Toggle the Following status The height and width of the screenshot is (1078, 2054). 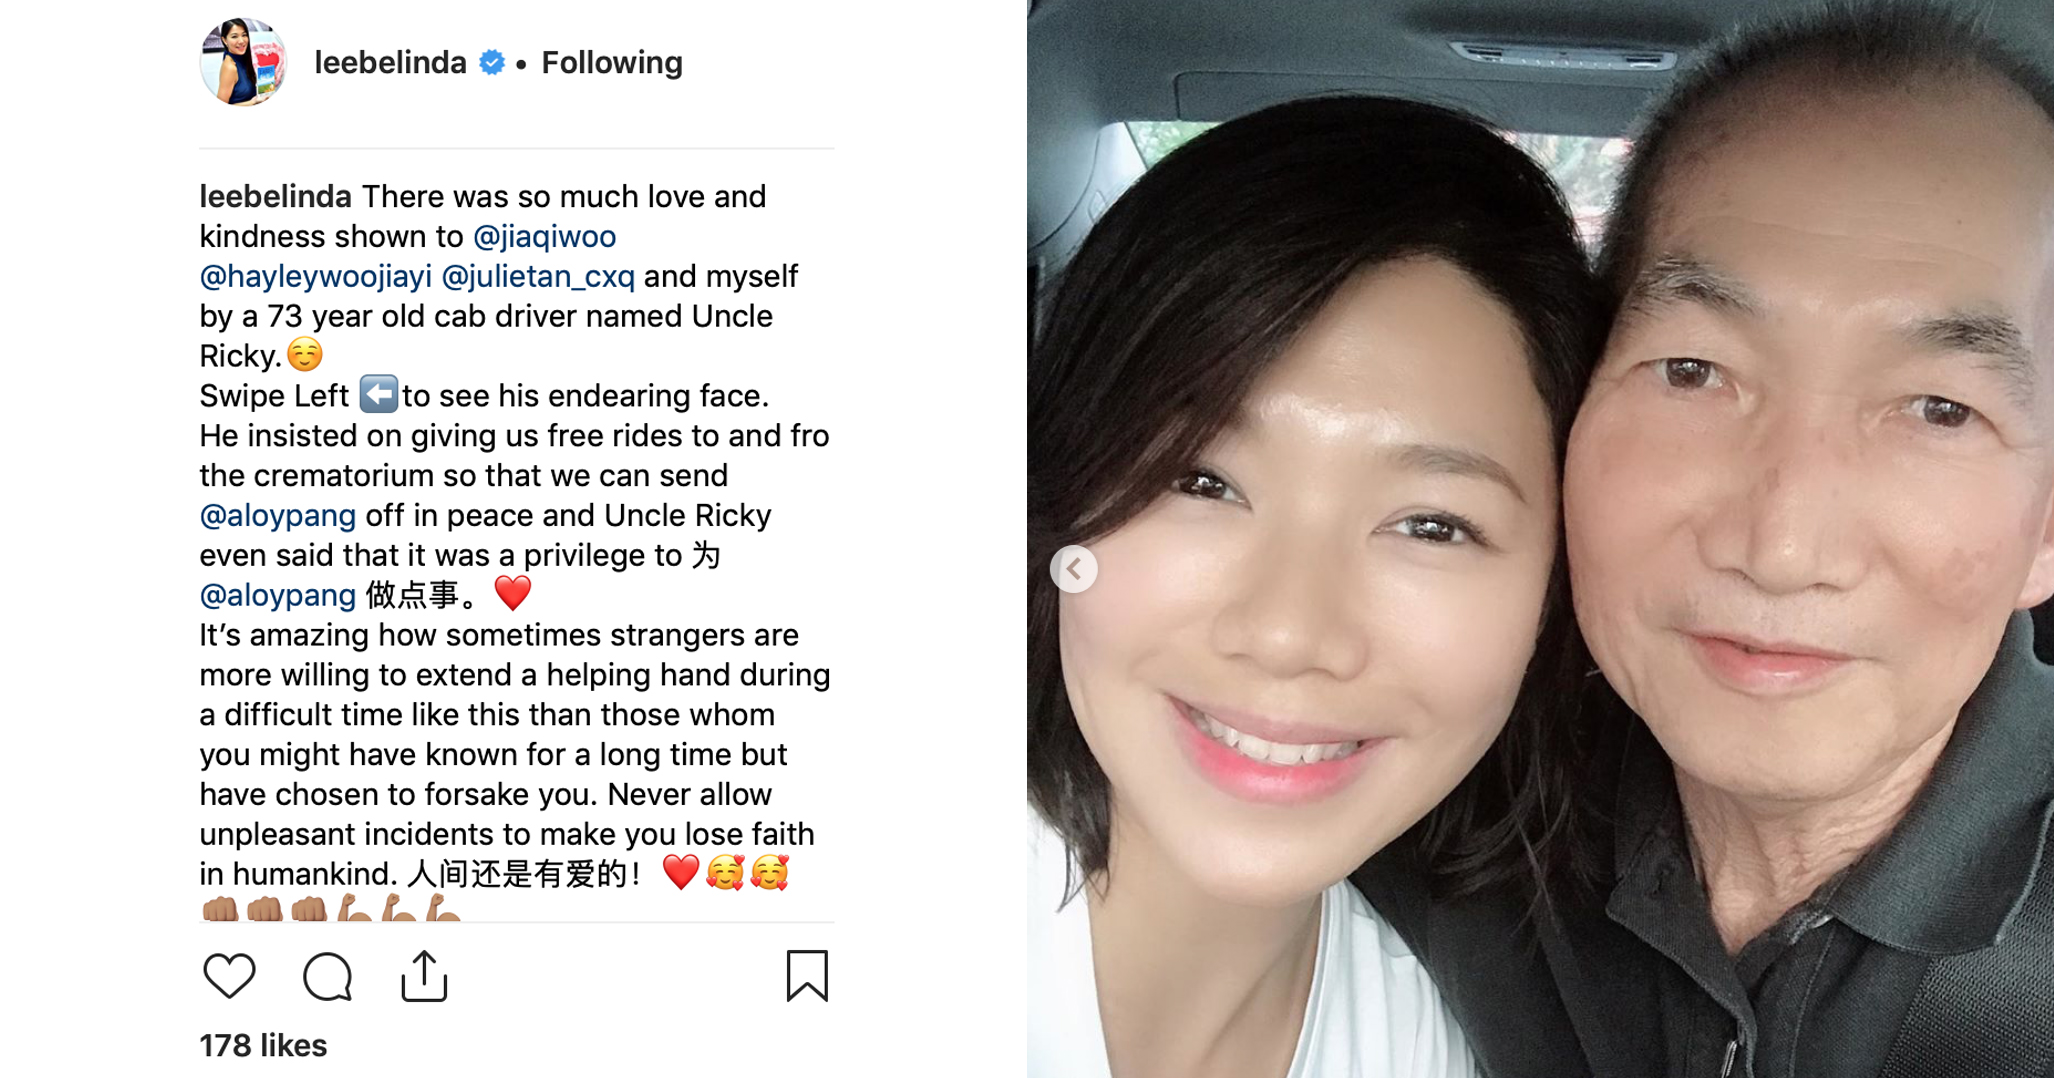pyautogui.click(x=612, y=63)
